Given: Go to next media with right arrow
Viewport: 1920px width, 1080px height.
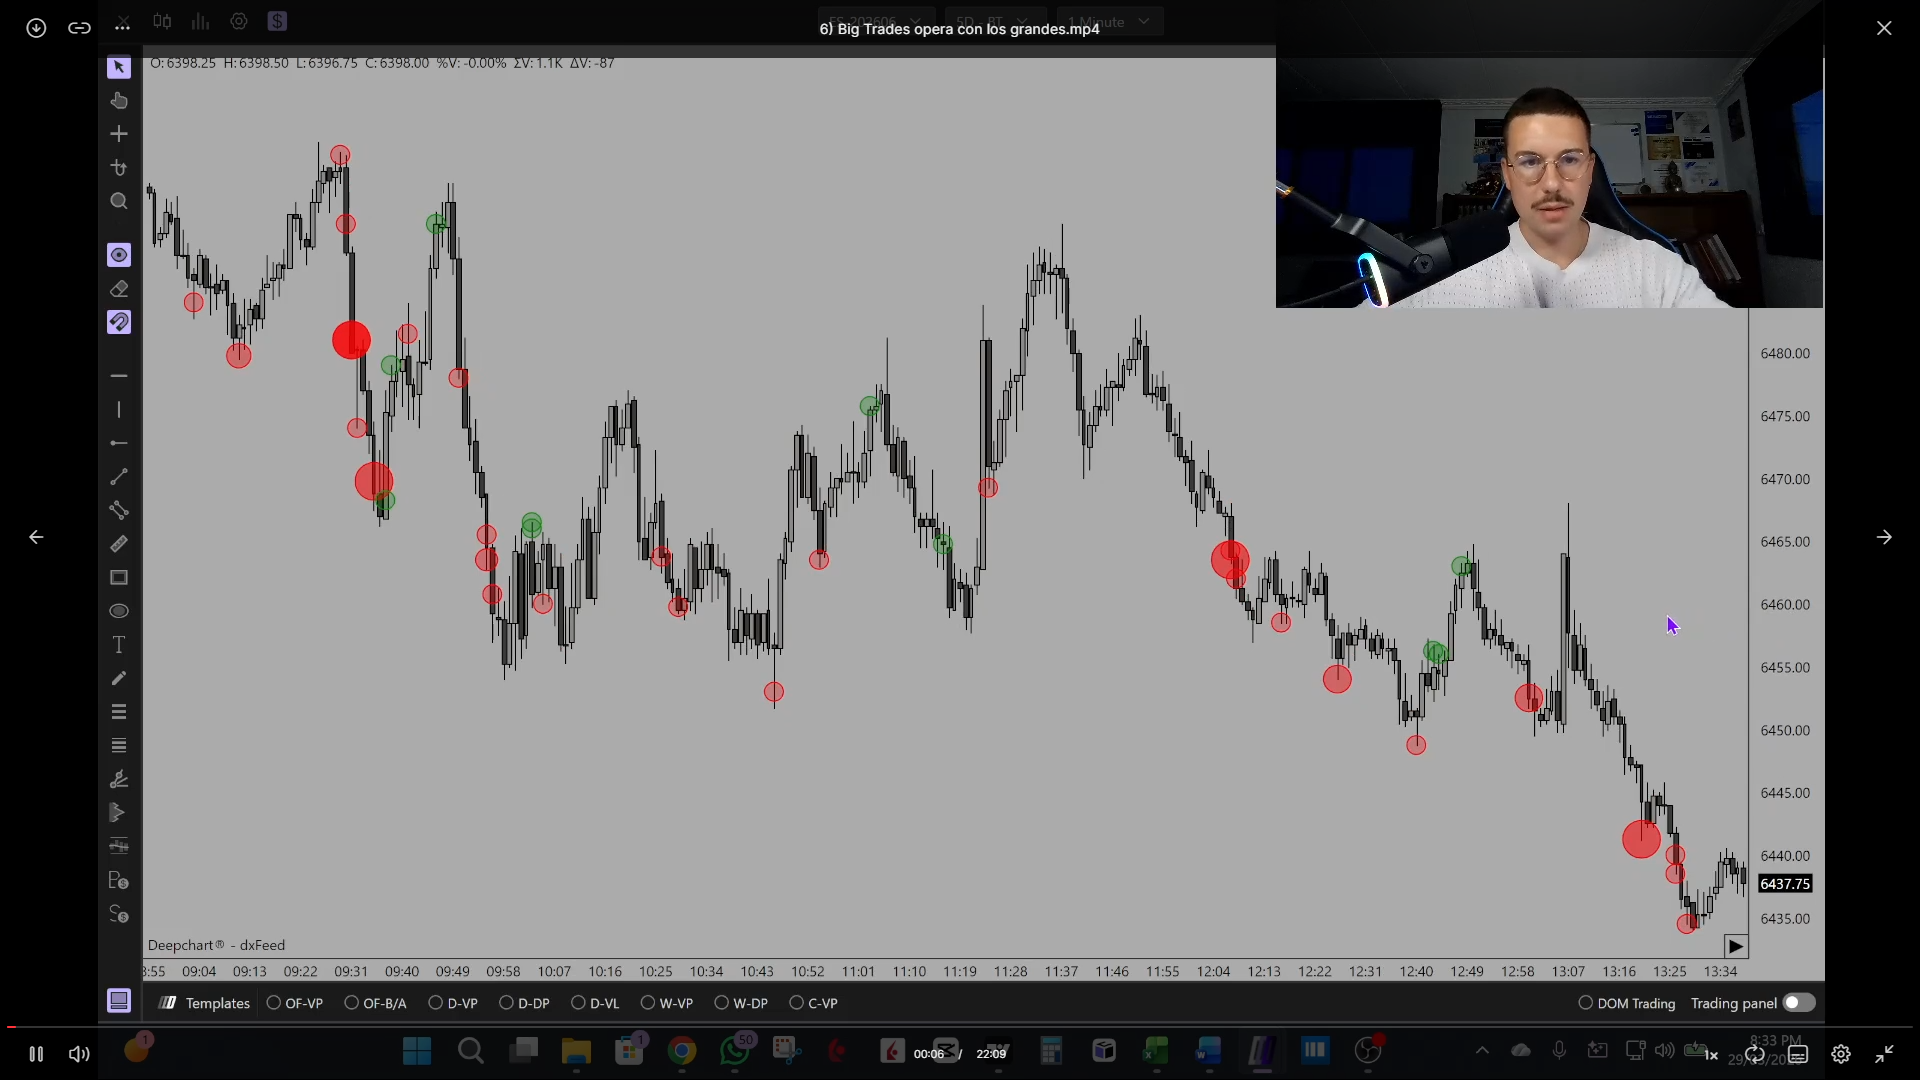Looking at the screenshot, I should coord(1884,537).
